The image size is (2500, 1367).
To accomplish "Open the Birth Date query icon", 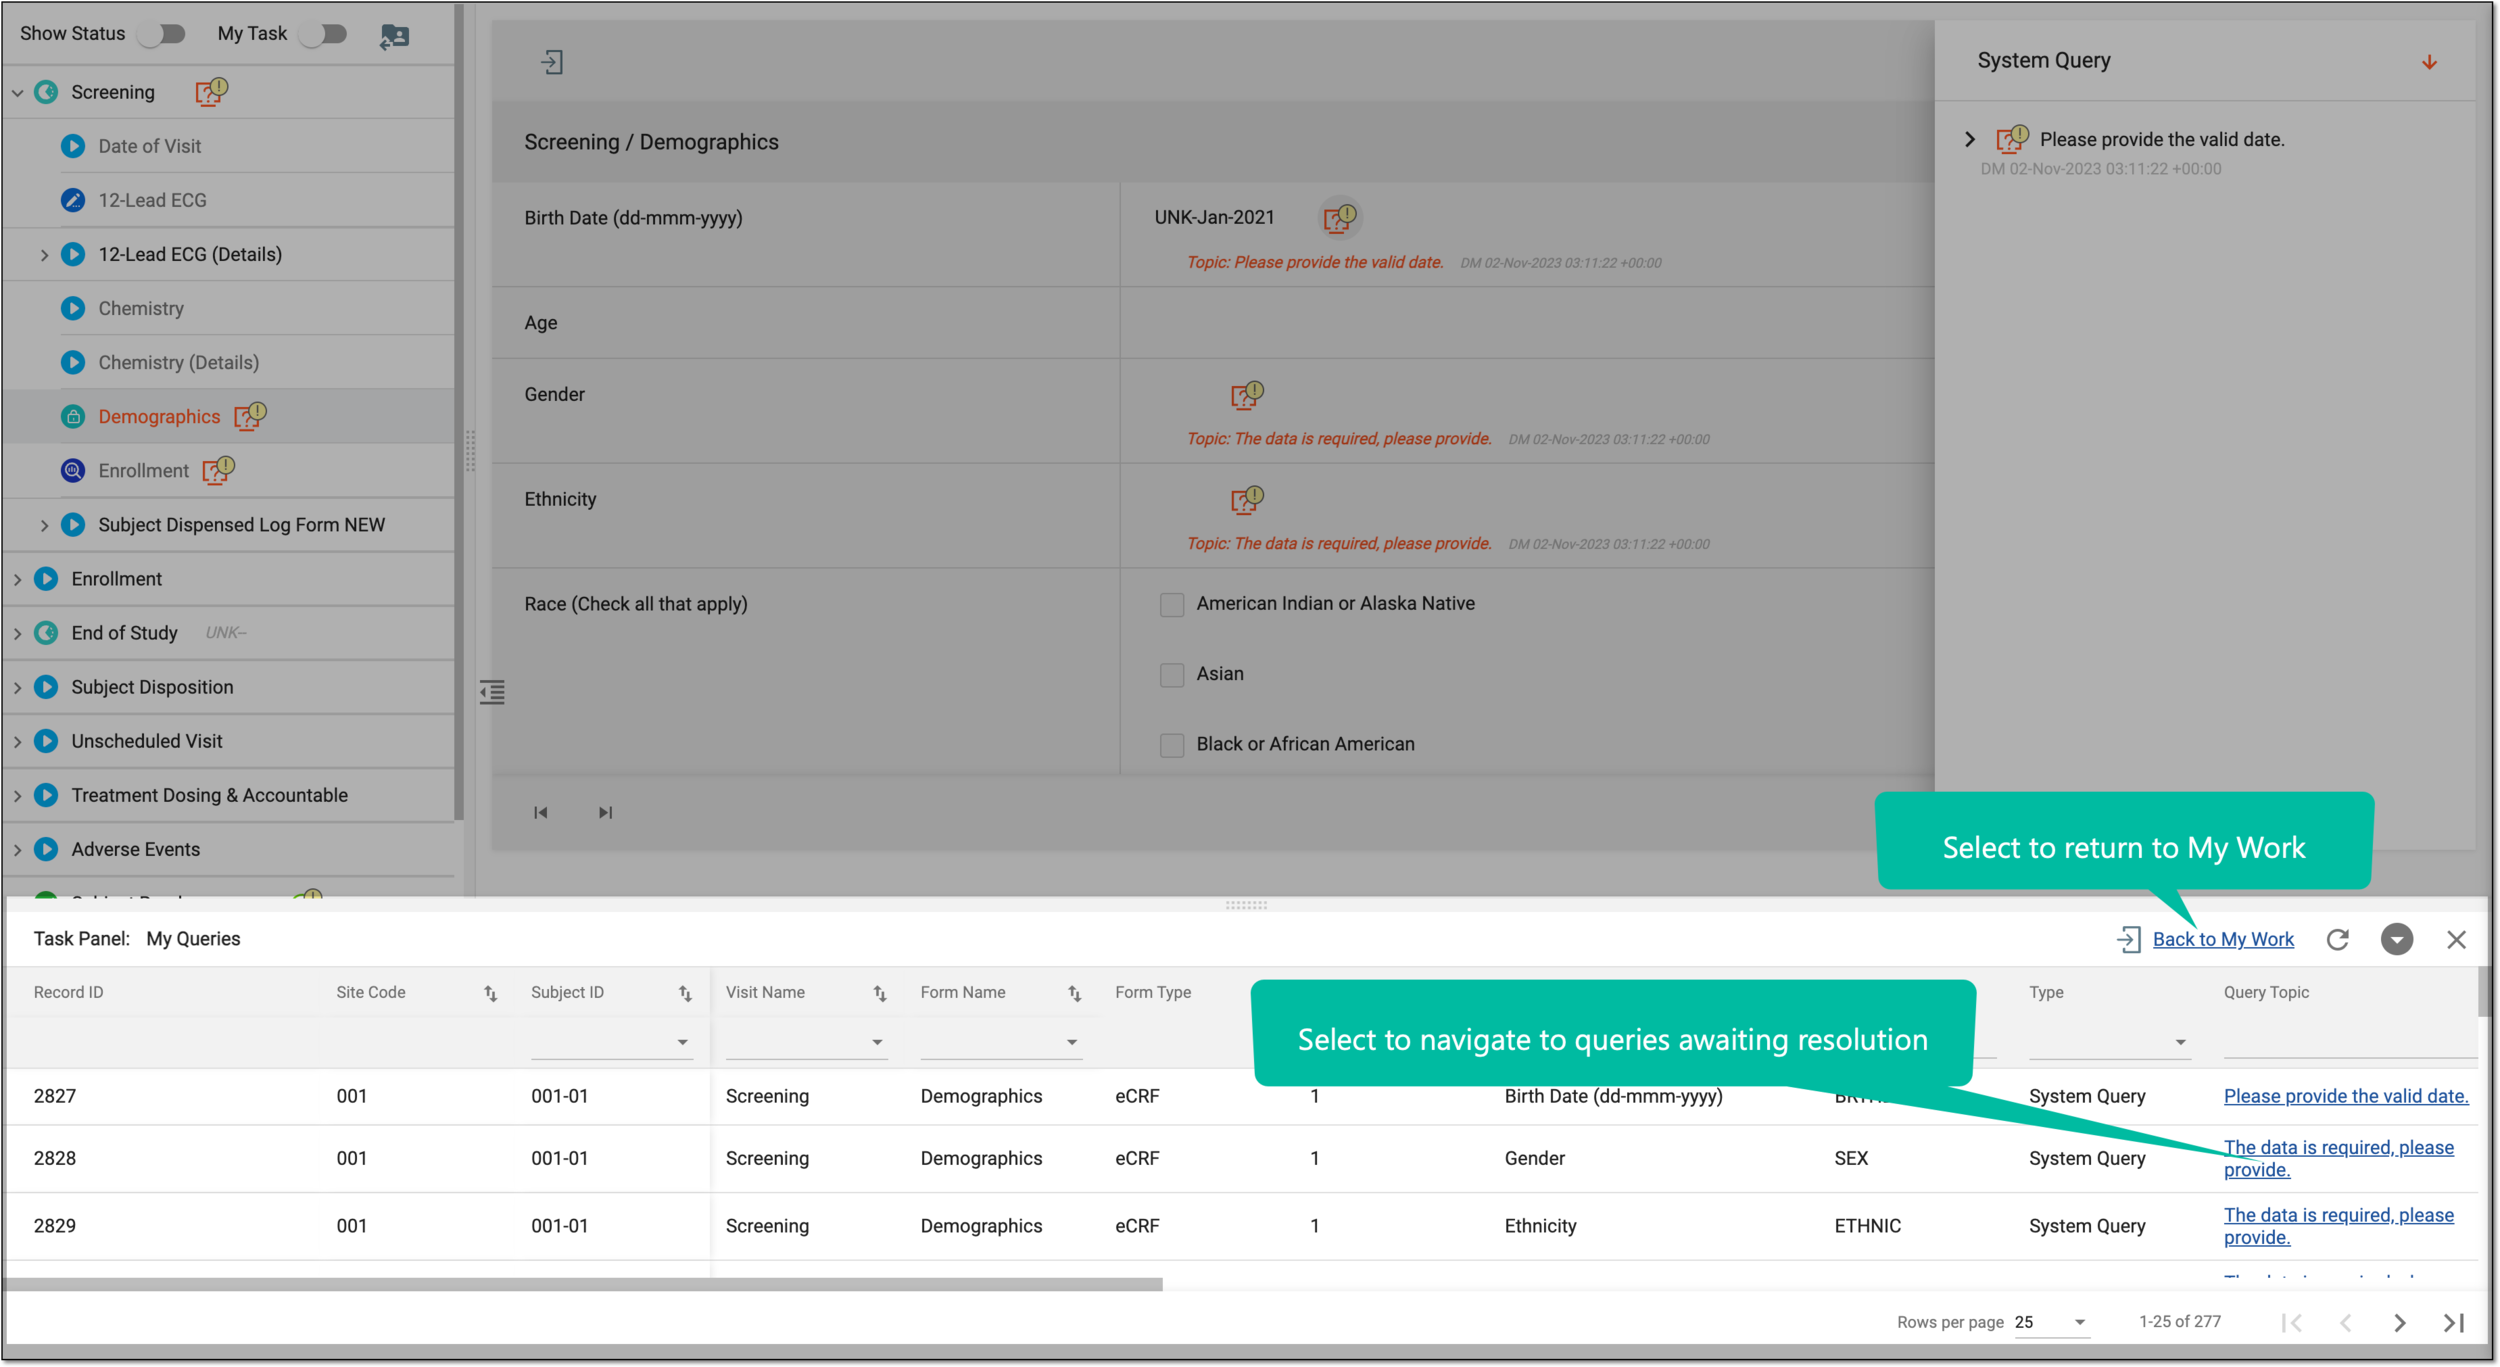I will [1339, 217].
